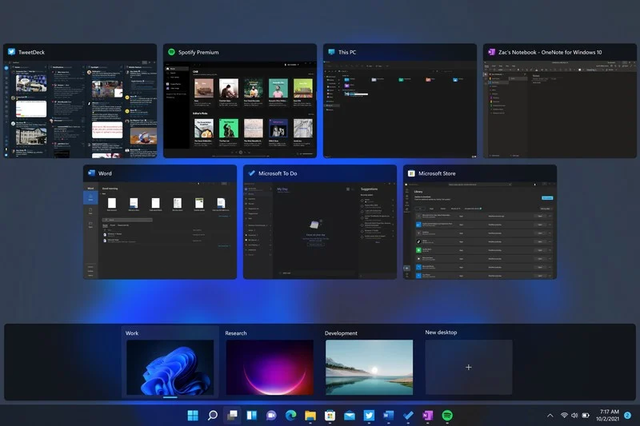Open File Explorer from the taskbar

(x=310, y=415)
